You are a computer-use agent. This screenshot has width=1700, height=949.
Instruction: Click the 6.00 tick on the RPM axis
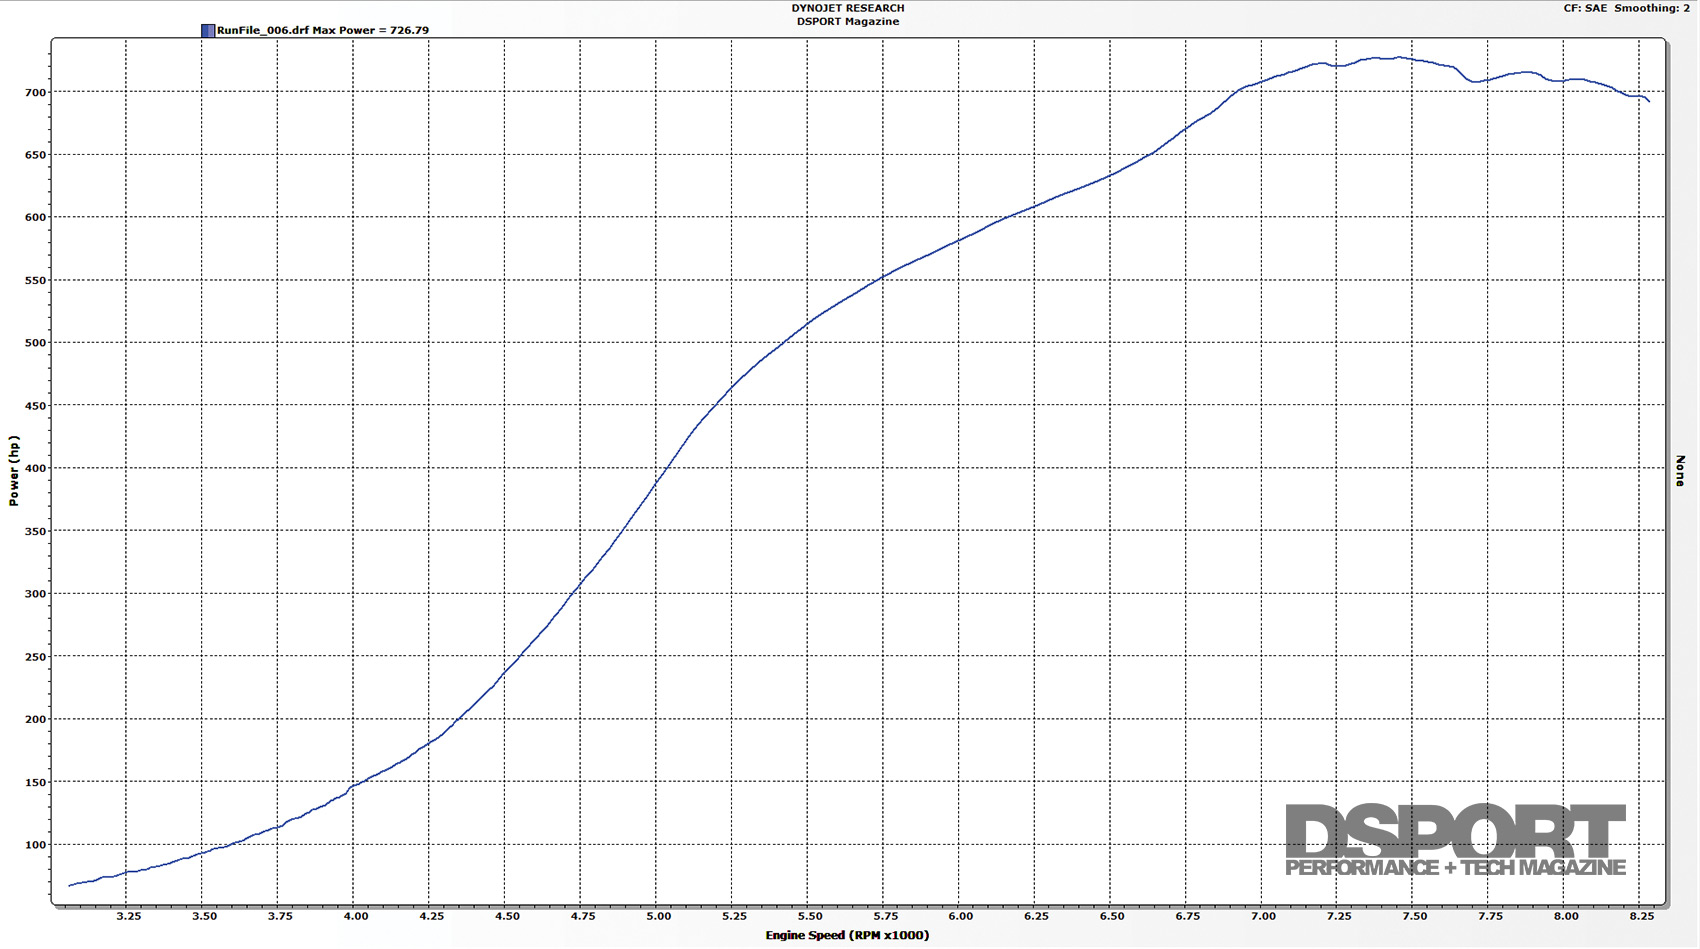click(x=960, y=916)
